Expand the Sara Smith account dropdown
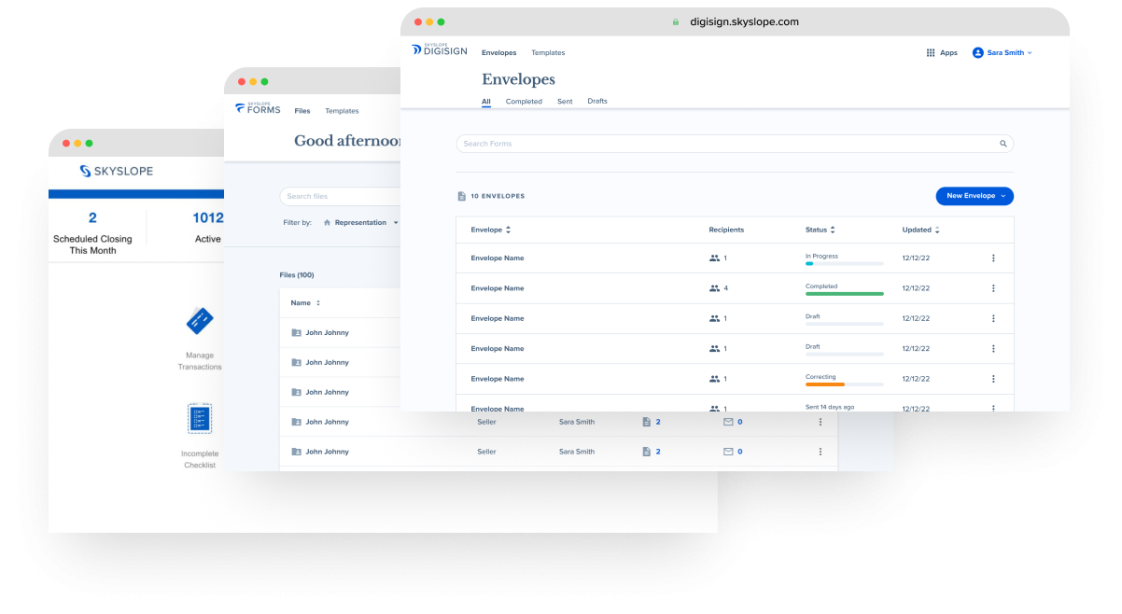 (1002, 53)
